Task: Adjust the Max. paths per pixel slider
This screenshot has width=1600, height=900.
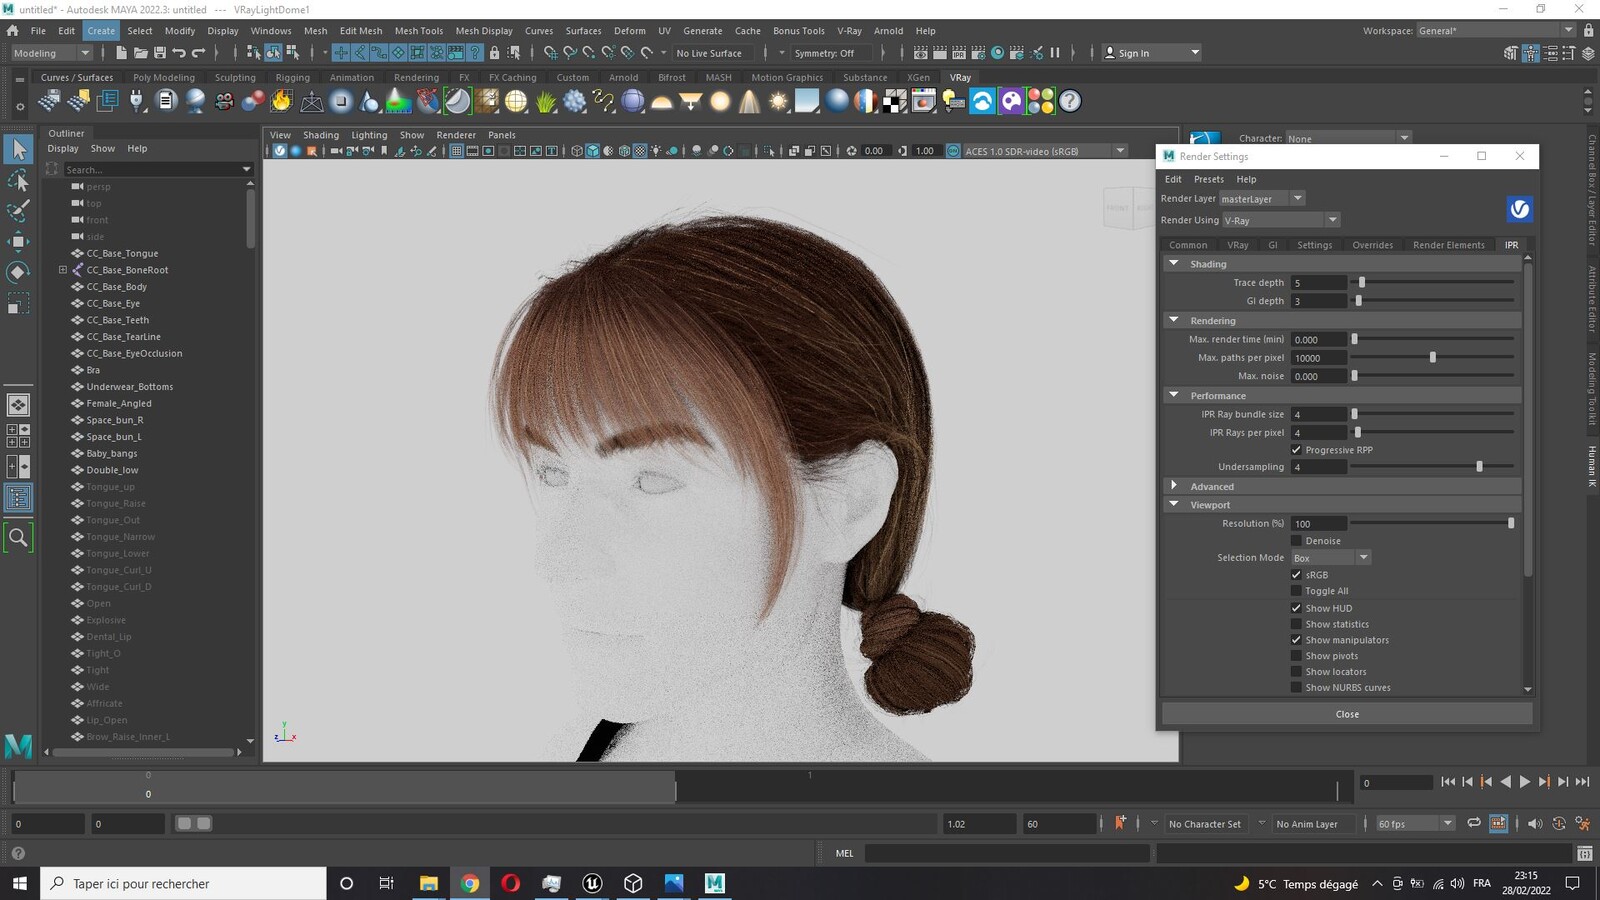Action: 1432,357
